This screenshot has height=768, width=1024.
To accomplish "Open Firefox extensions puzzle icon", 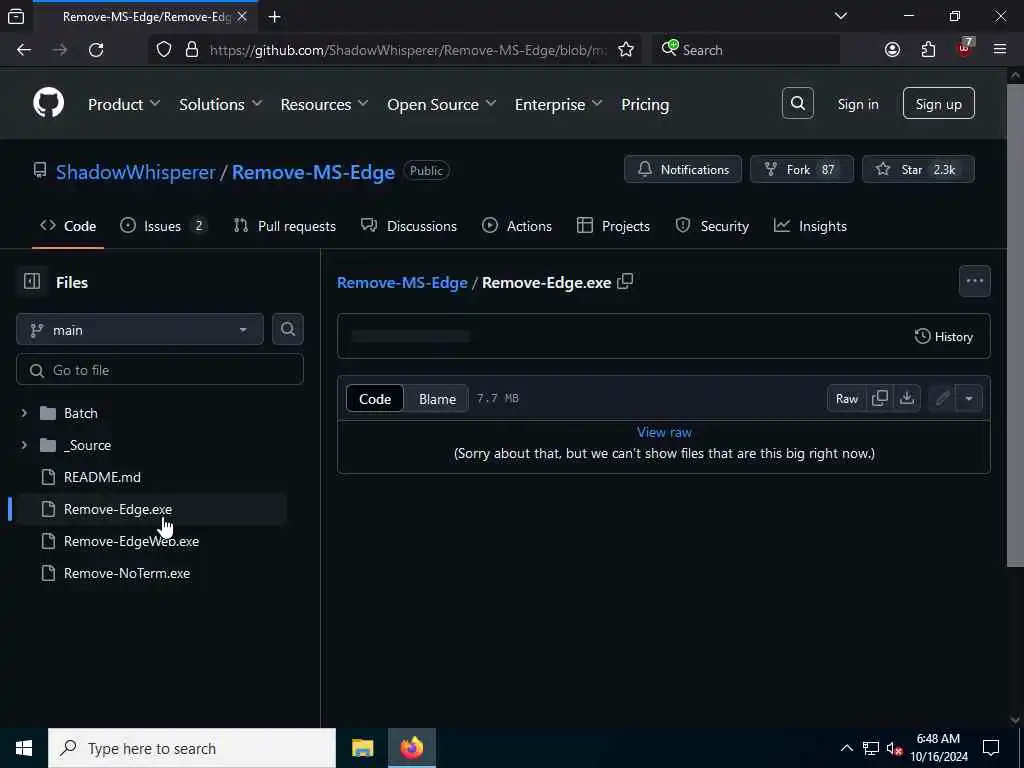I will (x=928, y=50).
